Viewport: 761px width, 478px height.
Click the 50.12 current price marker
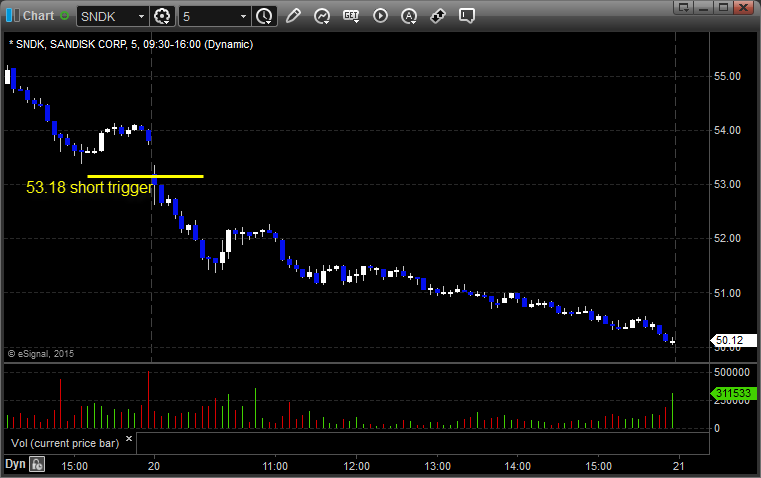[733, 340]
